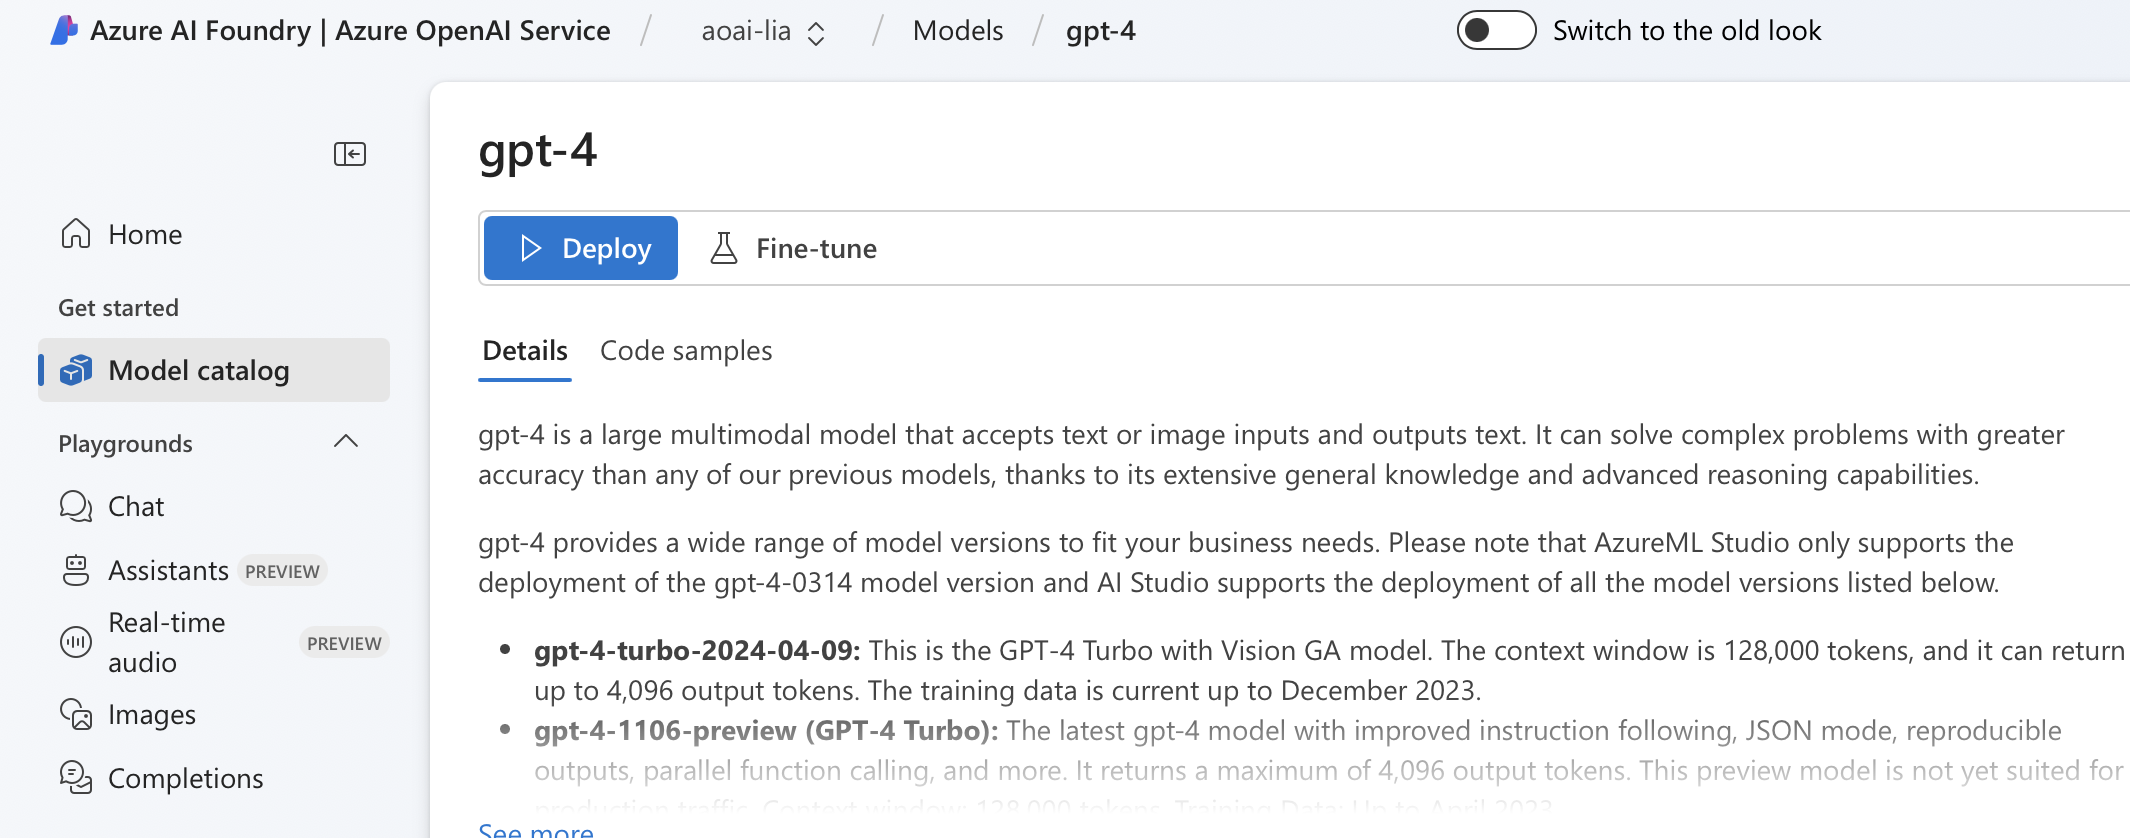Collapse the Playgrounds section chevron
Screen dimensions: 2130x838
[x=346, y=442]
